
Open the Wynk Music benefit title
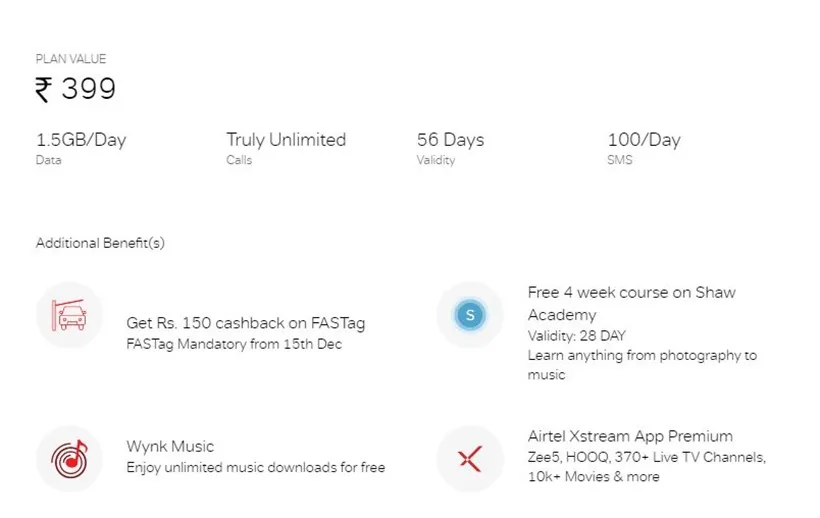coord(170,446)
